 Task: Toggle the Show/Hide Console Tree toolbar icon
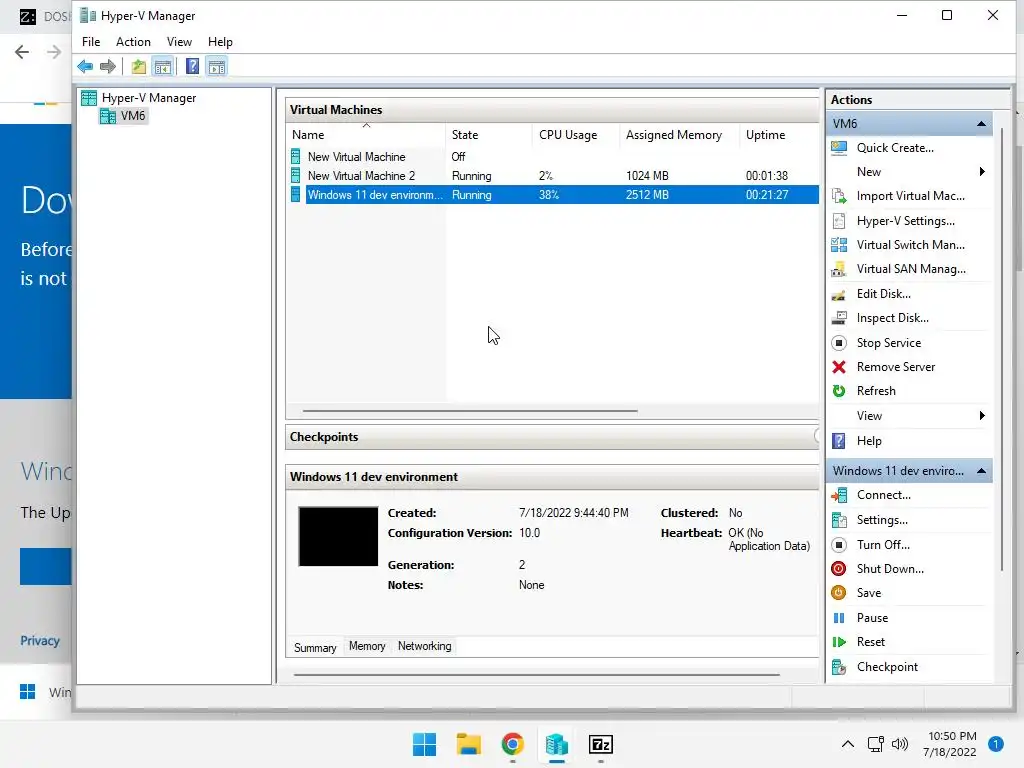163,66
